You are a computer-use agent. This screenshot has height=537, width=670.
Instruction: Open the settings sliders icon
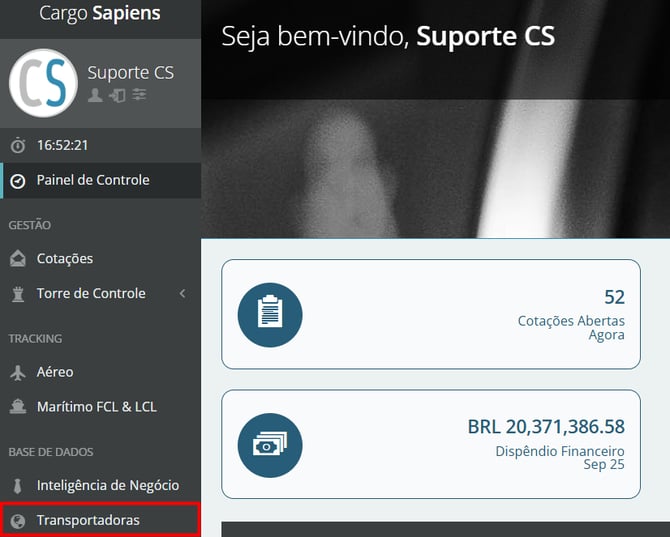[x=139, y=95]
